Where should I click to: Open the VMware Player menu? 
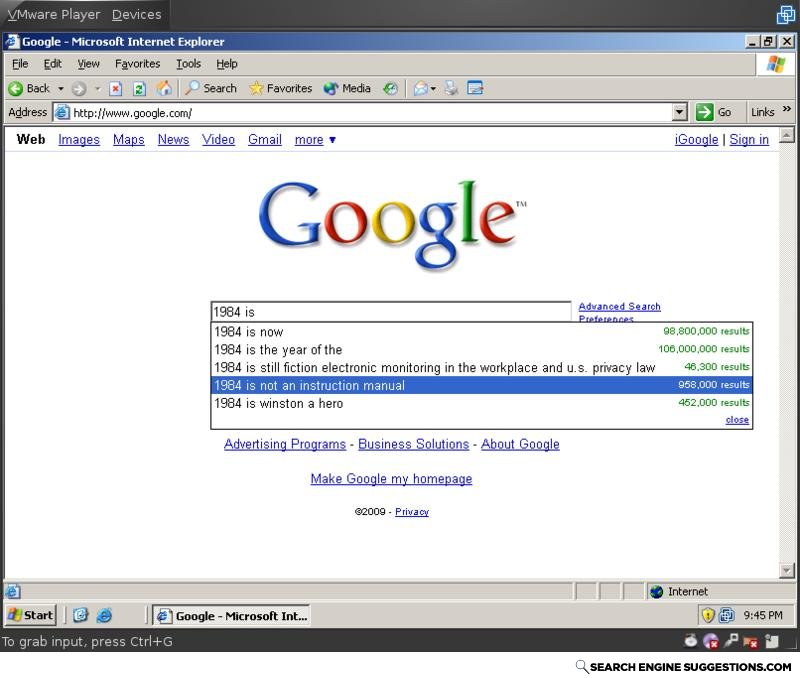click(x=54, y=15)
